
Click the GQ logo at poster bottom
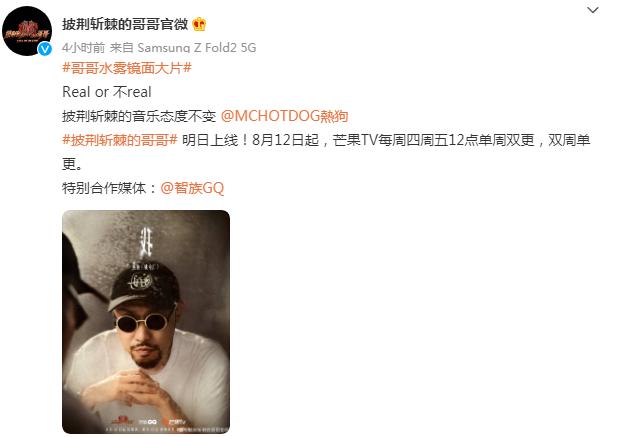148,422
